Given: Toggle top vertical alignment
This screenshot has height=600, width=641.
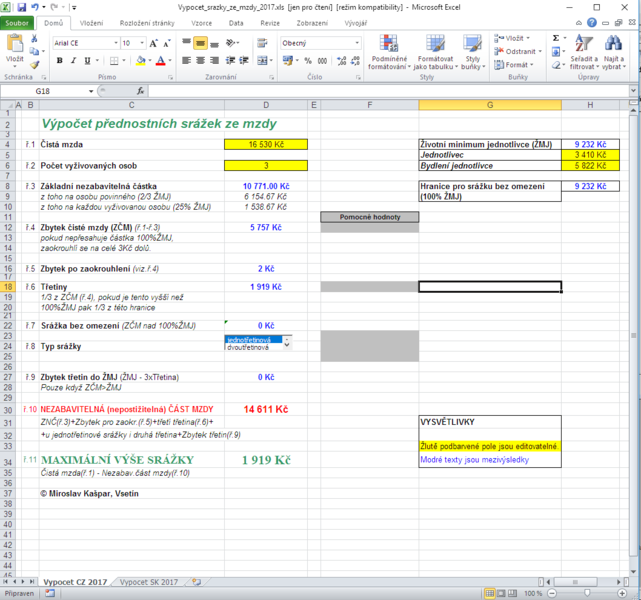Looking at the screenshot, I should click(x=186, y=42).
